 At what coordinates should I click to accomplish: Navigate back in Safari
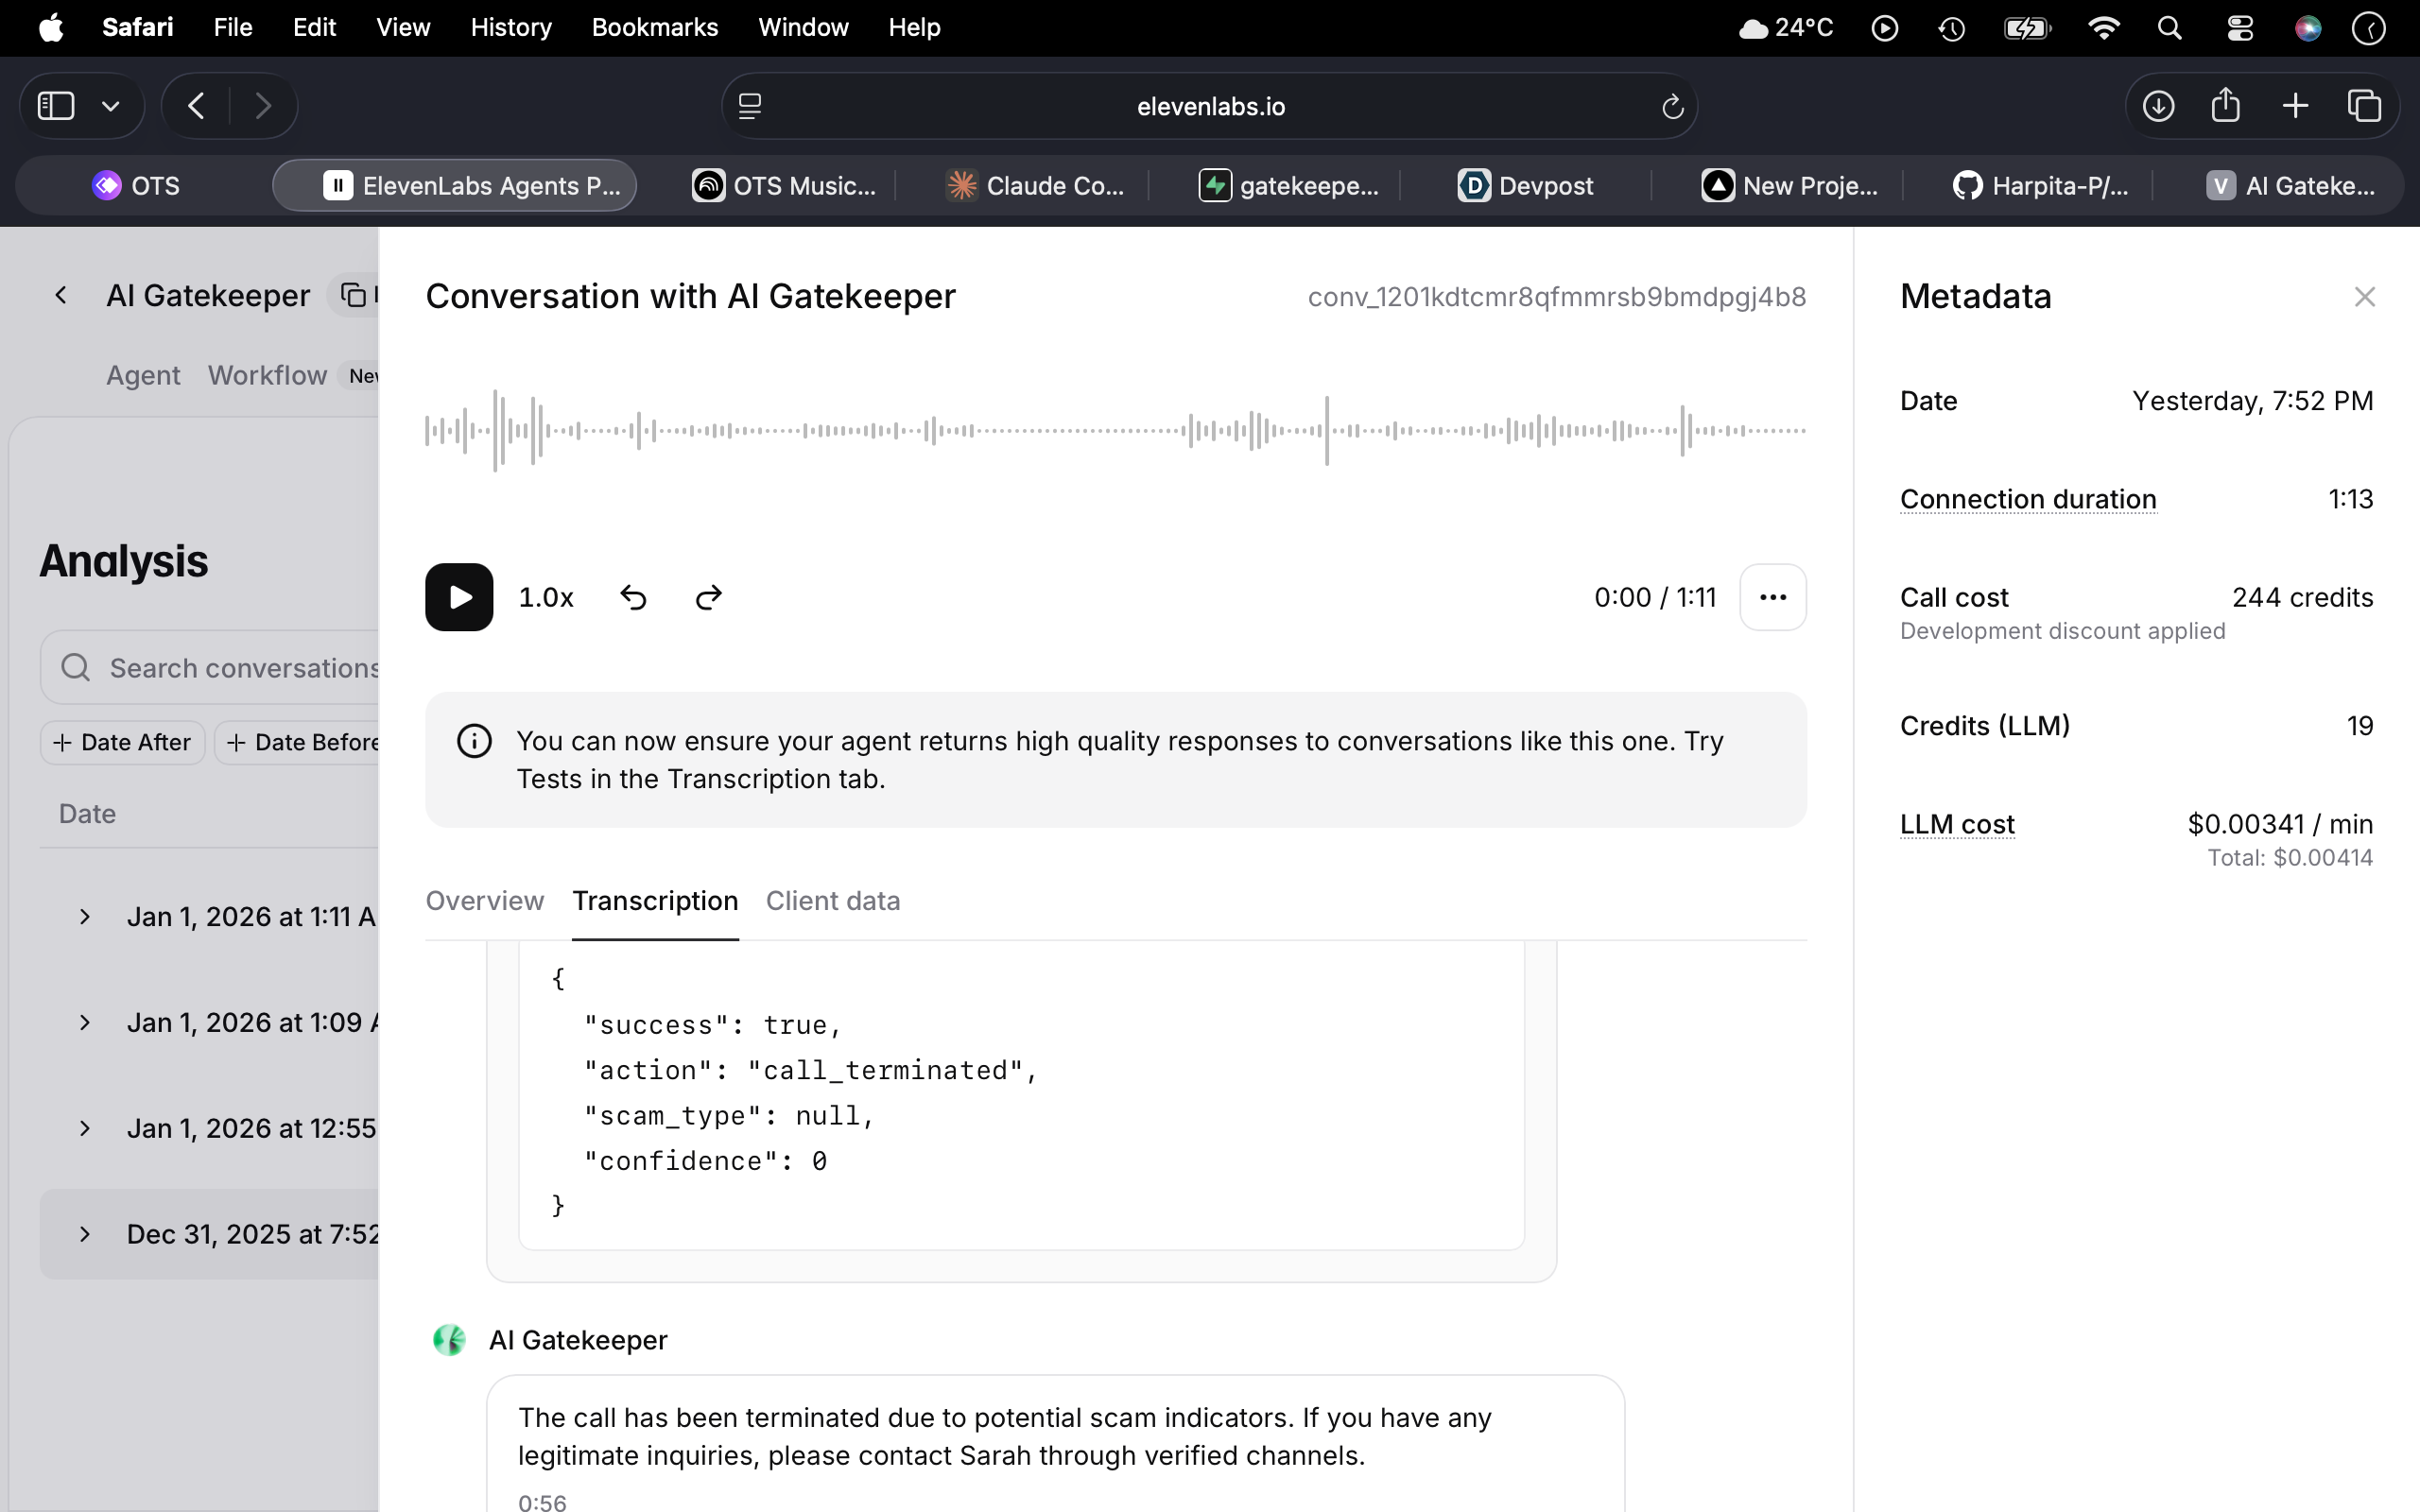pos(196,106)
